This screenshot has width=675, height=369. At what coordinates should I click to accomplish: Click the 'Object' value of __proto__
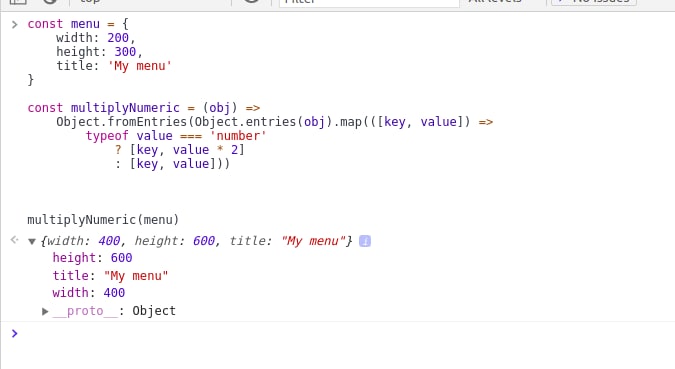(x=154, y=311)
